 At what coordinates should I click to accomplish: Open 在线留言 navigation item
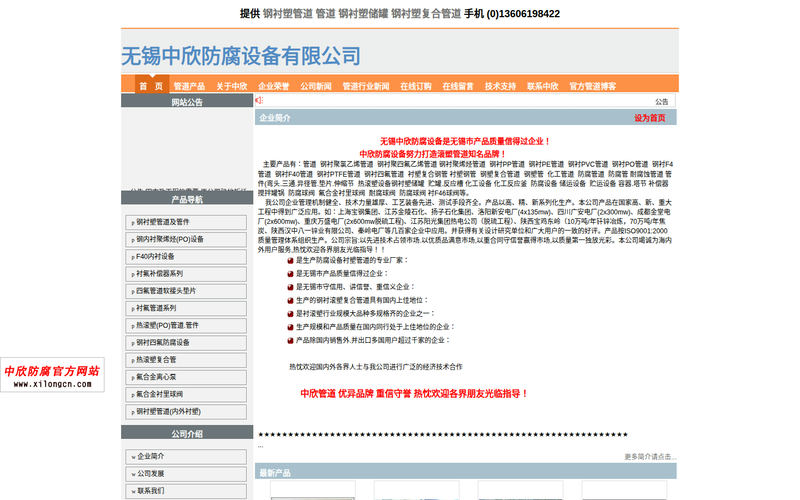pyautogui.click(x=458, y=86)
